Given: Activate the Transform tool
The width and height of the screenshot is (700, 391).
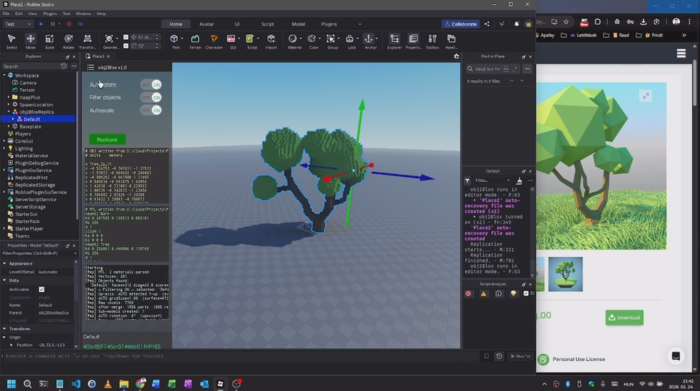Looking at the screenshot, I should (87, 41).
